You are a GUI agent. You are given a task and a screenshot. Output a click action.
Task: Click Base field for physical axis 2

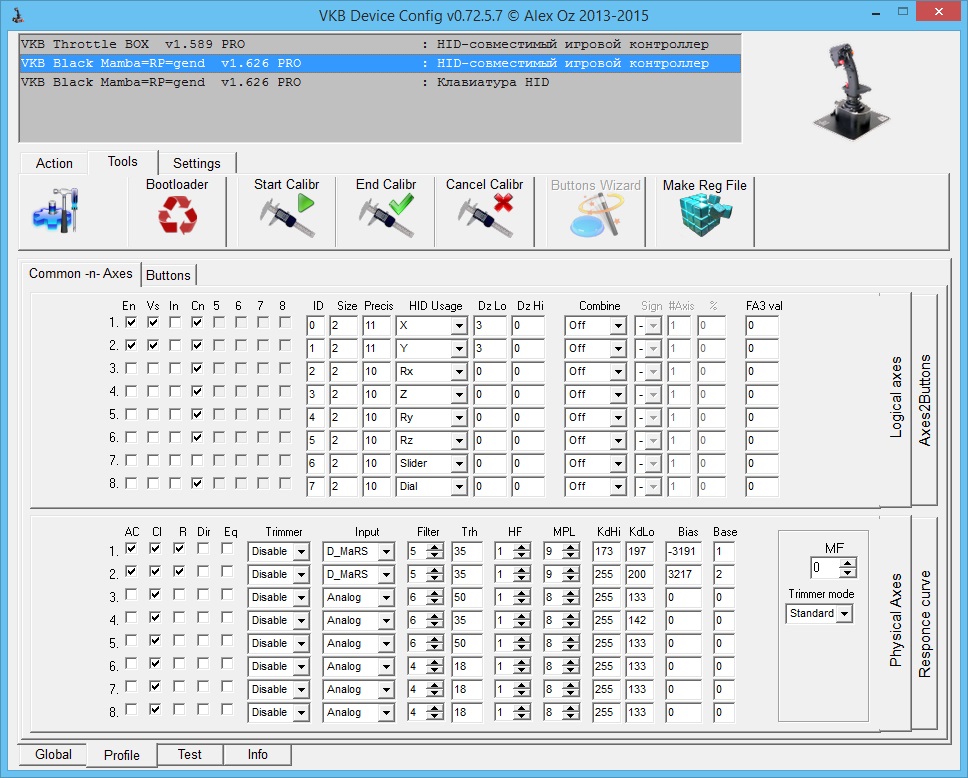[724, 574]
